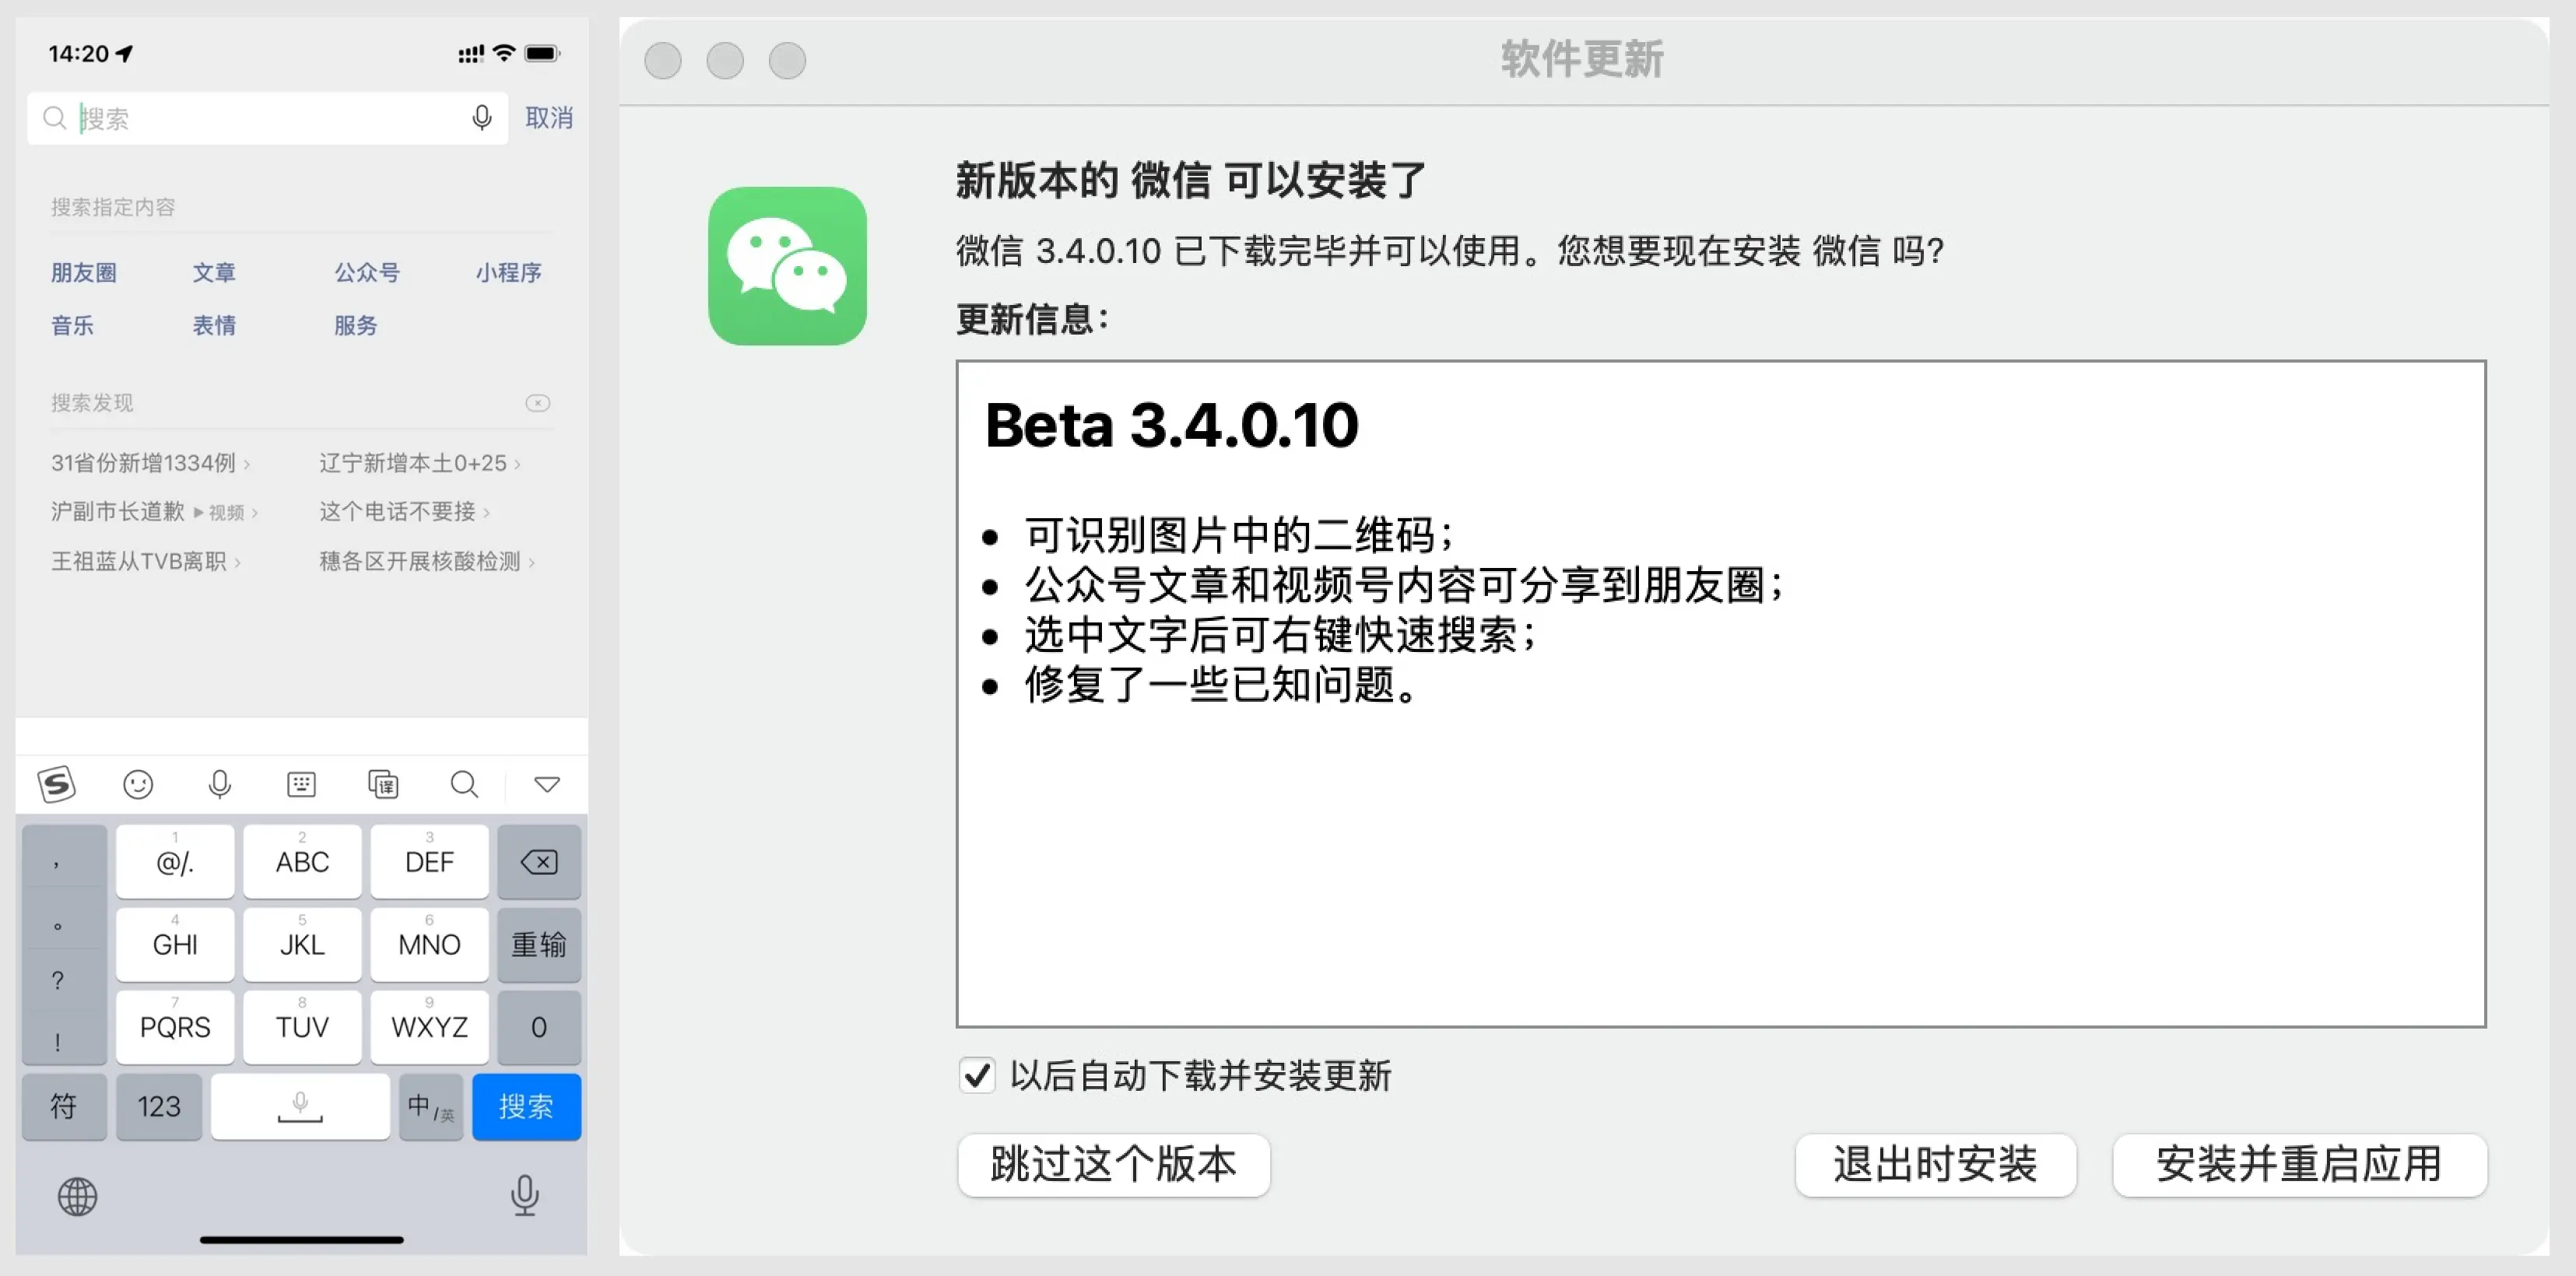Select the 朋友圈 search category
The image size is (2576, 1276).
84,272
